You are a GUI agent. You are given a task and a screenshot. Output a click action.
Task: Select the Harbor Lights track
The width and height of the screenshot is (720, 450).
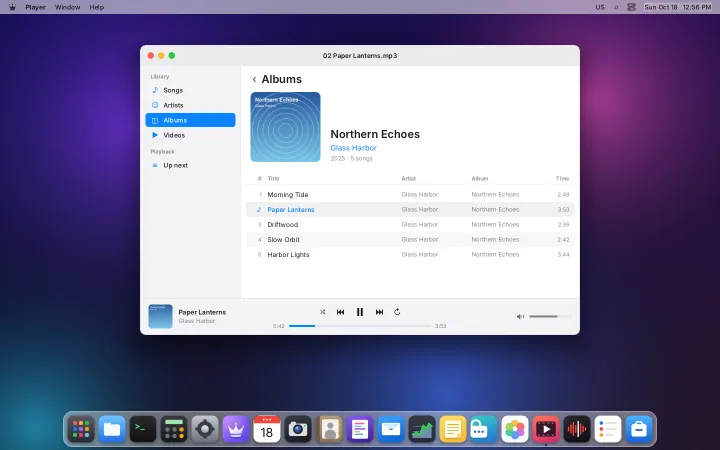click(x=410, y=254)
